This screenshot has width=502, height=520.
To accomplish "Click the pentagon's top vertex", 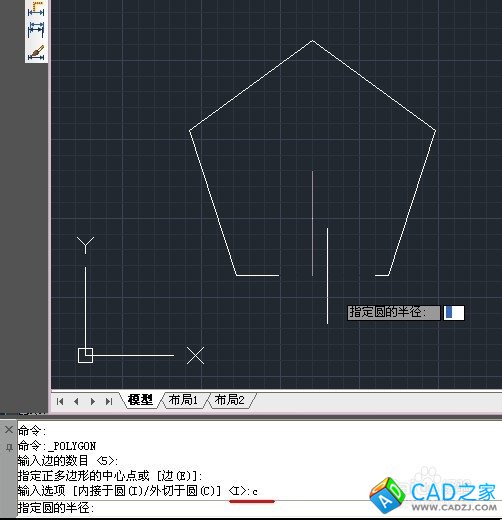I will [x=312, y=41].
